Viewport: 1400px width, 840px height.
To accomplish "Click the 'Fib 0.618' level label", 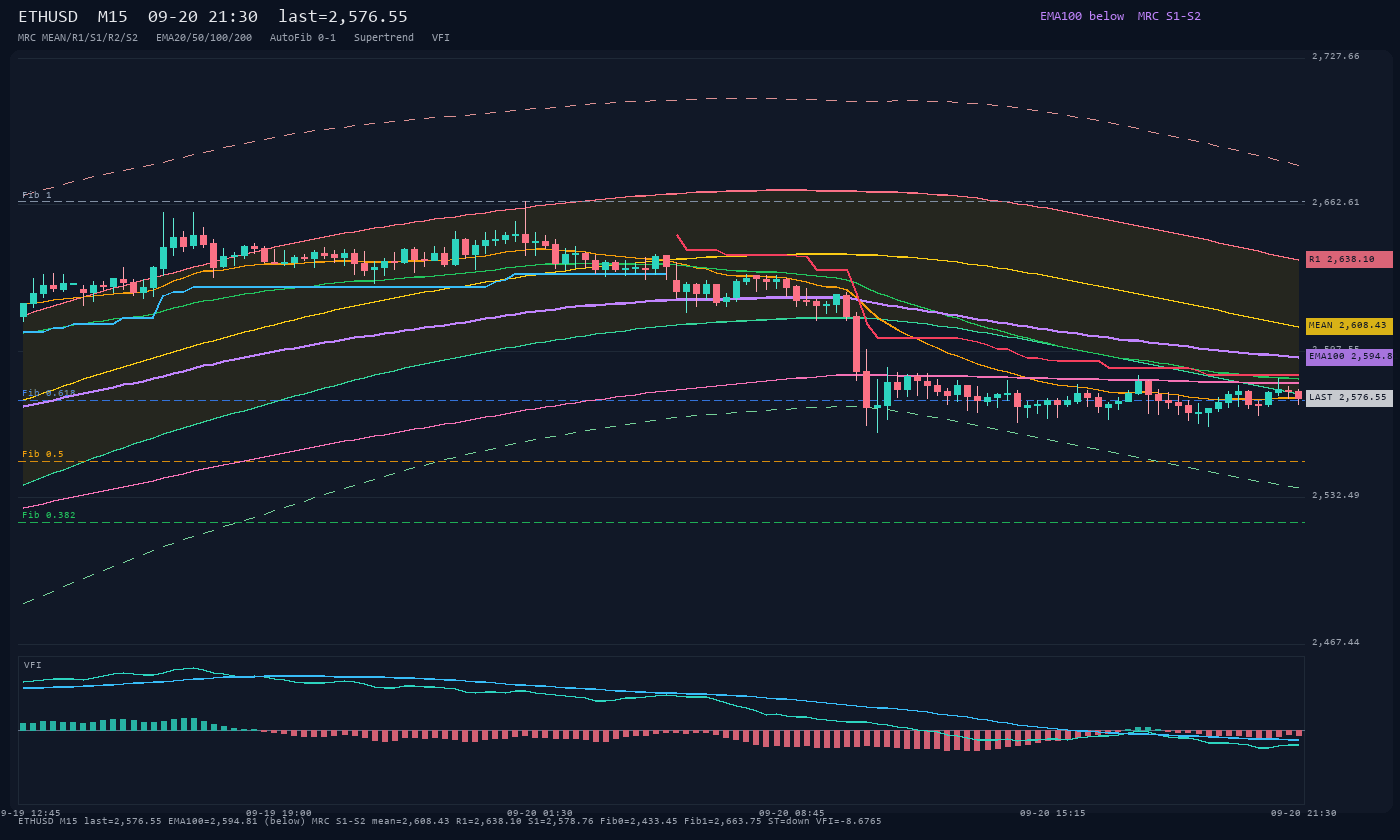I will (49, 394).
